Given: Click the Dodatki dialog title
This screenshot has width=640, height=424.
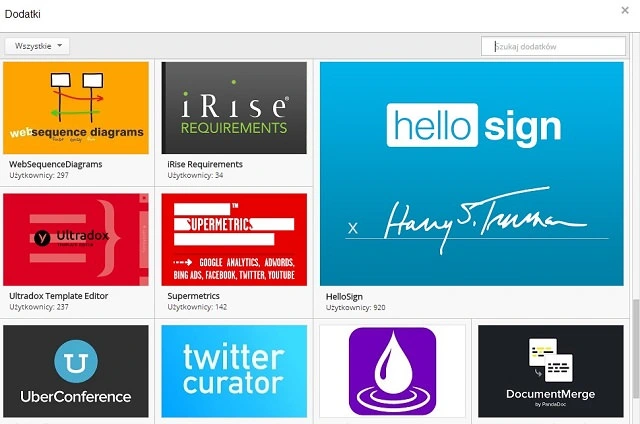Looking at the screenshot, I should (x=22, y=14).
